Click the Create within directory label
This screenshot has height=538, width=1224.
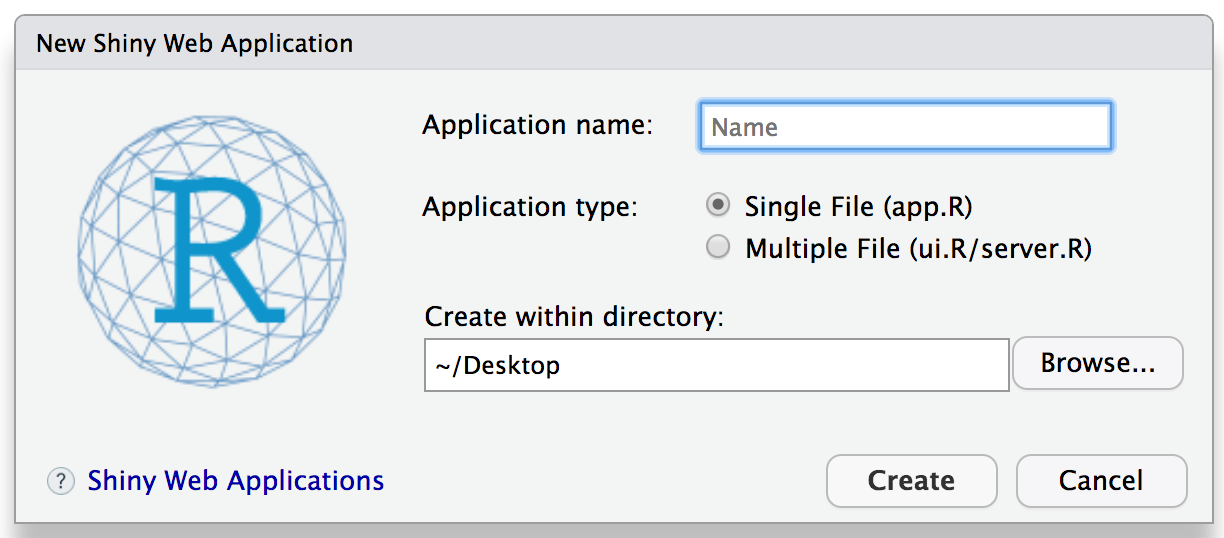click(x=574, y=317)
